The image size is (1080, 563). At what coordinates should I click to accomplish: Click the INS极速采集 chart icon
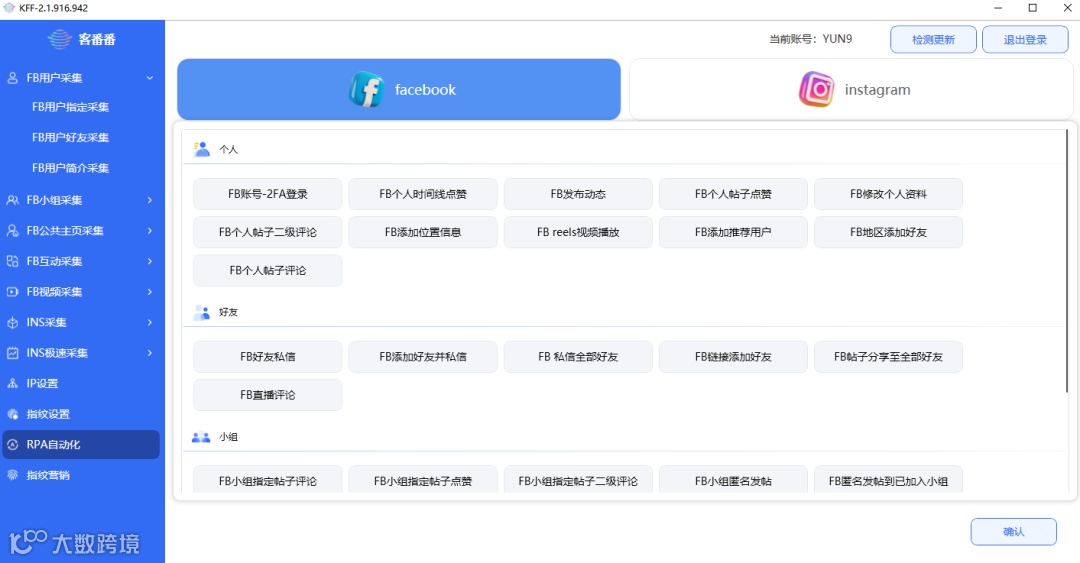[x=12, y=353]
